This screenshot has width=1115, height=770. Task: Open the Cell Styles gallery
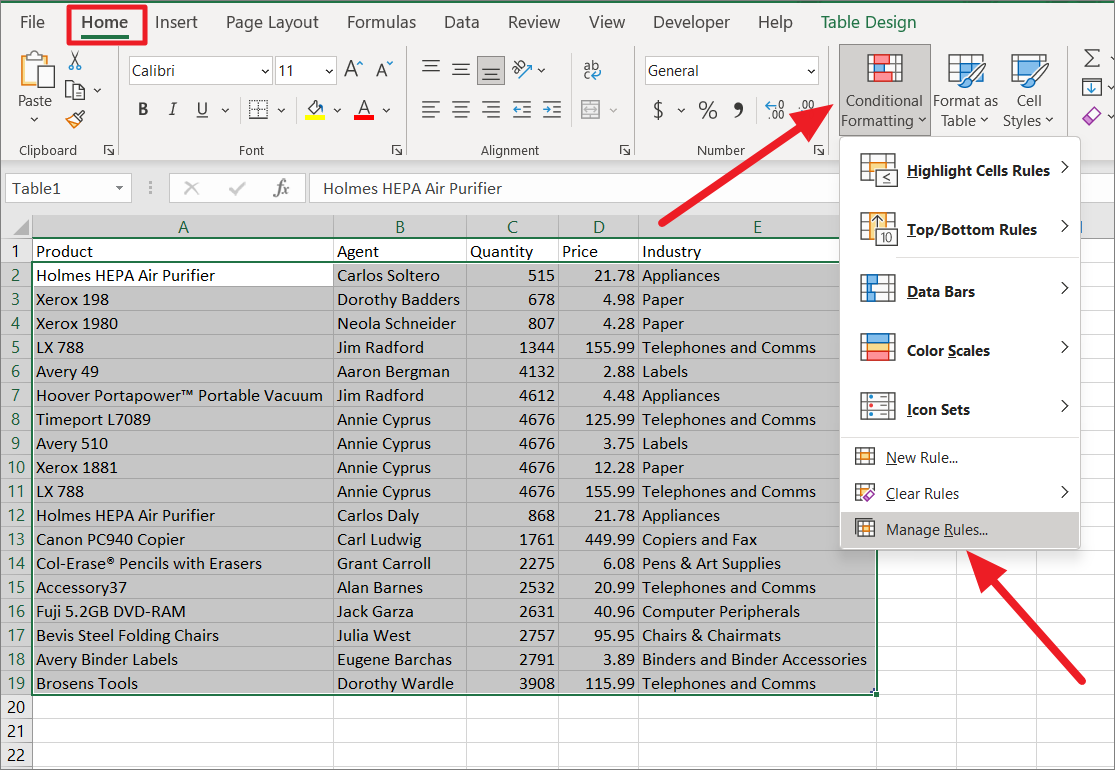(x=1028, y=90)
